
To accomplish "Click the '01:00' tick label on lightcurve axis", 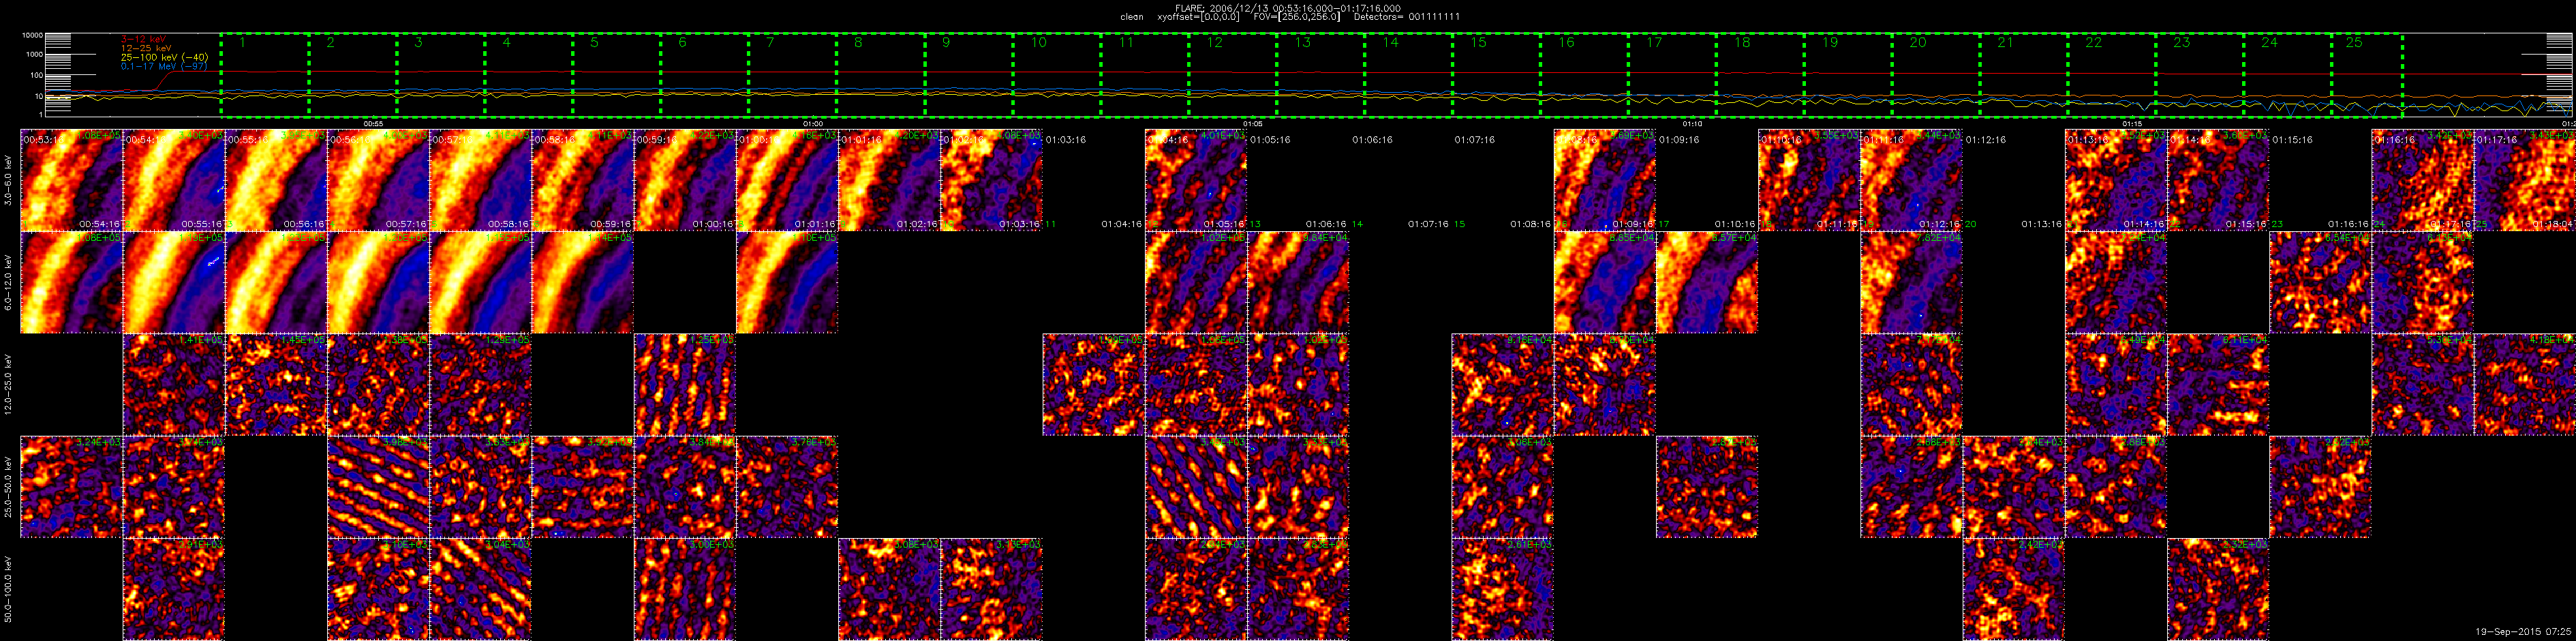I will pyautogui.click(x=813, y=123).
